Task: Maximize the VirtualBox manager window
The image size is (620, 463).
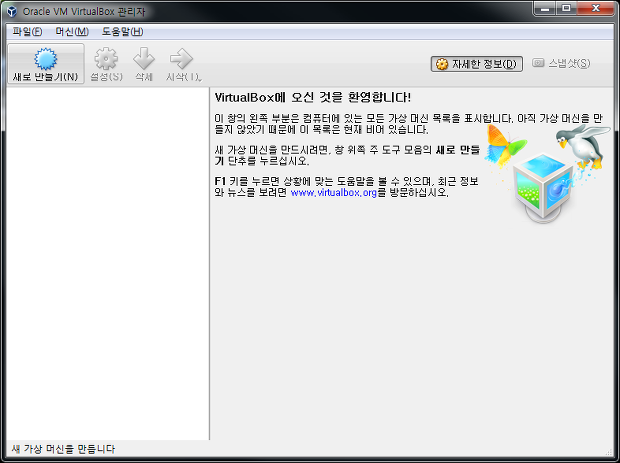Action: 566,8
